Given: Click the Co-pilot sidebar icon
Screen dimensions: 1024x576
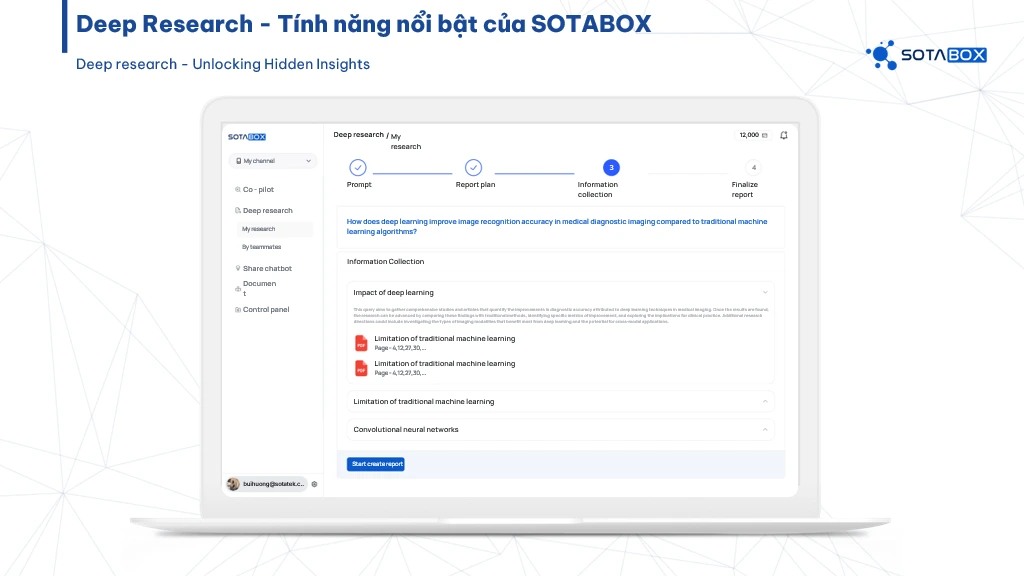Looking at the screenshot, I should pyautogui.click(x=238, y=189).
